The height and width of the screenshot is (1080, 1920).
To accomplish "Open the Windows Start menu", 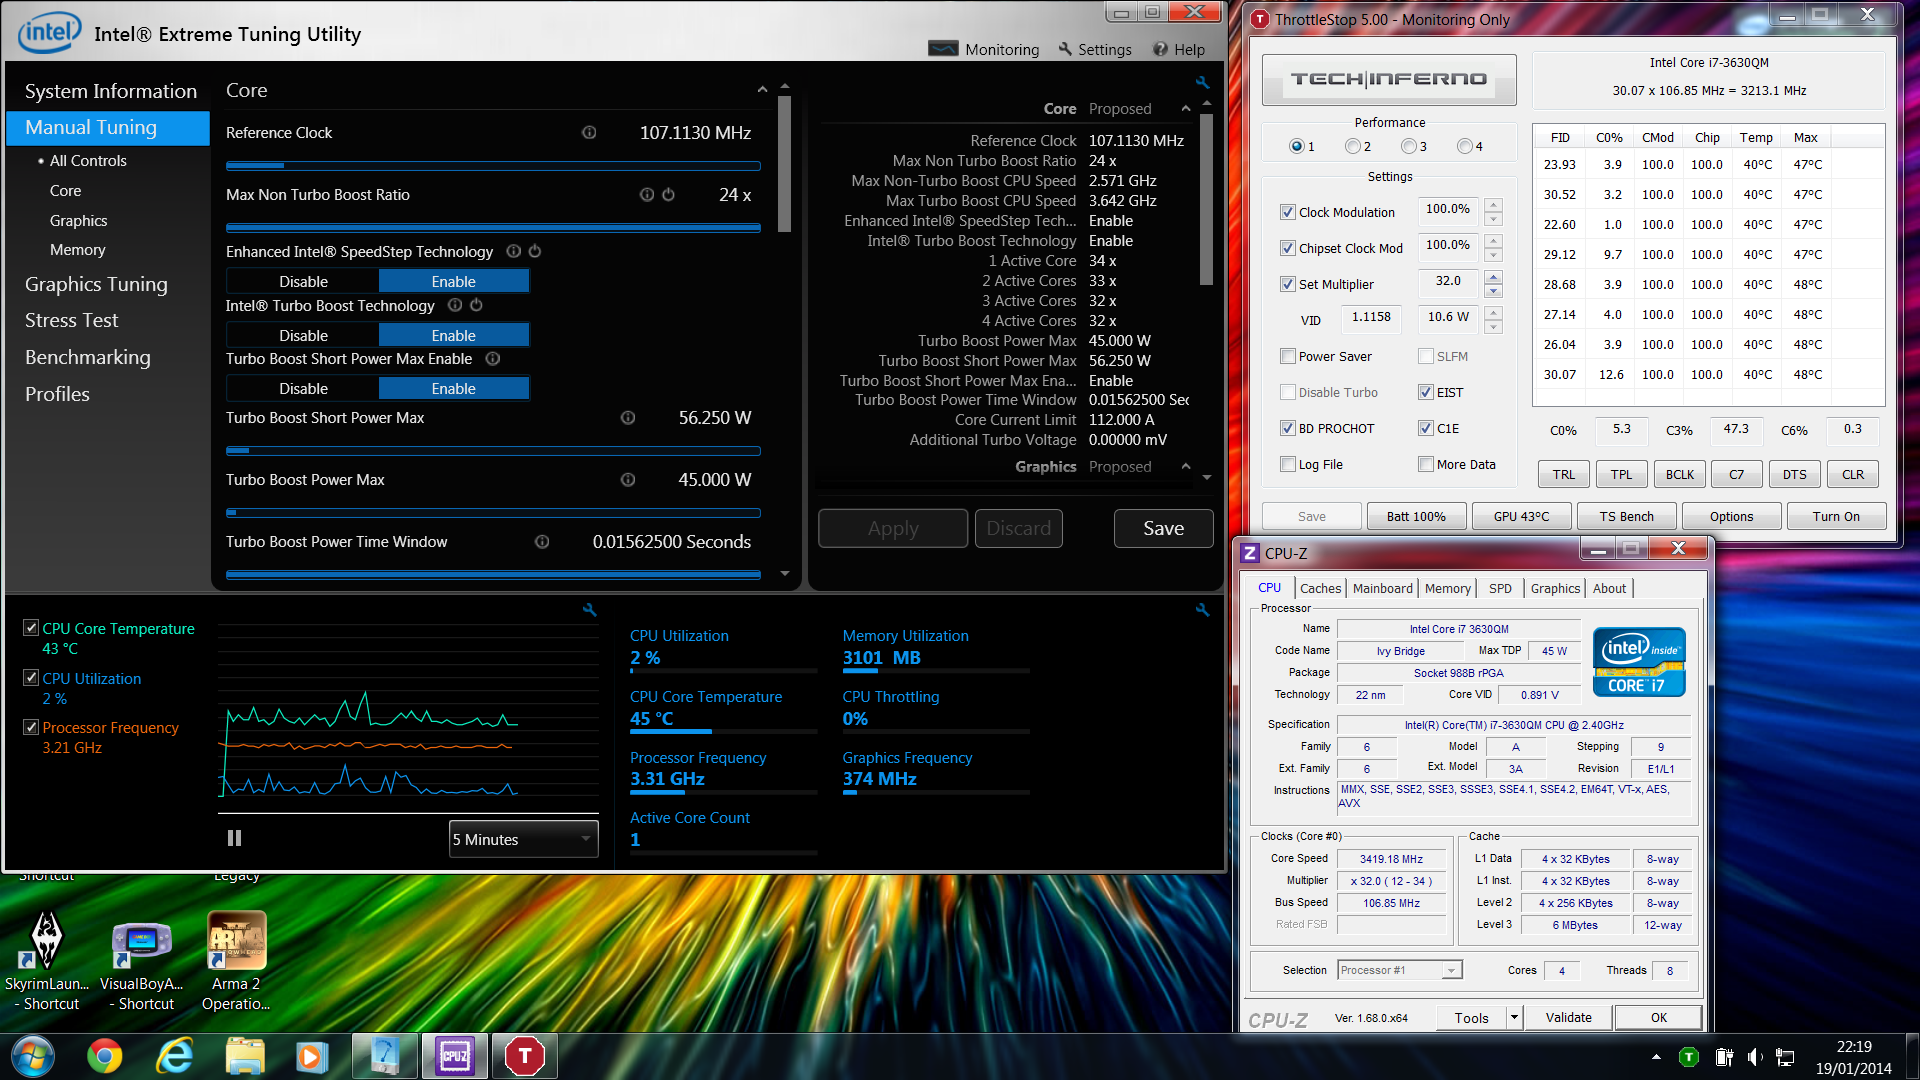I will [32, 1056].
